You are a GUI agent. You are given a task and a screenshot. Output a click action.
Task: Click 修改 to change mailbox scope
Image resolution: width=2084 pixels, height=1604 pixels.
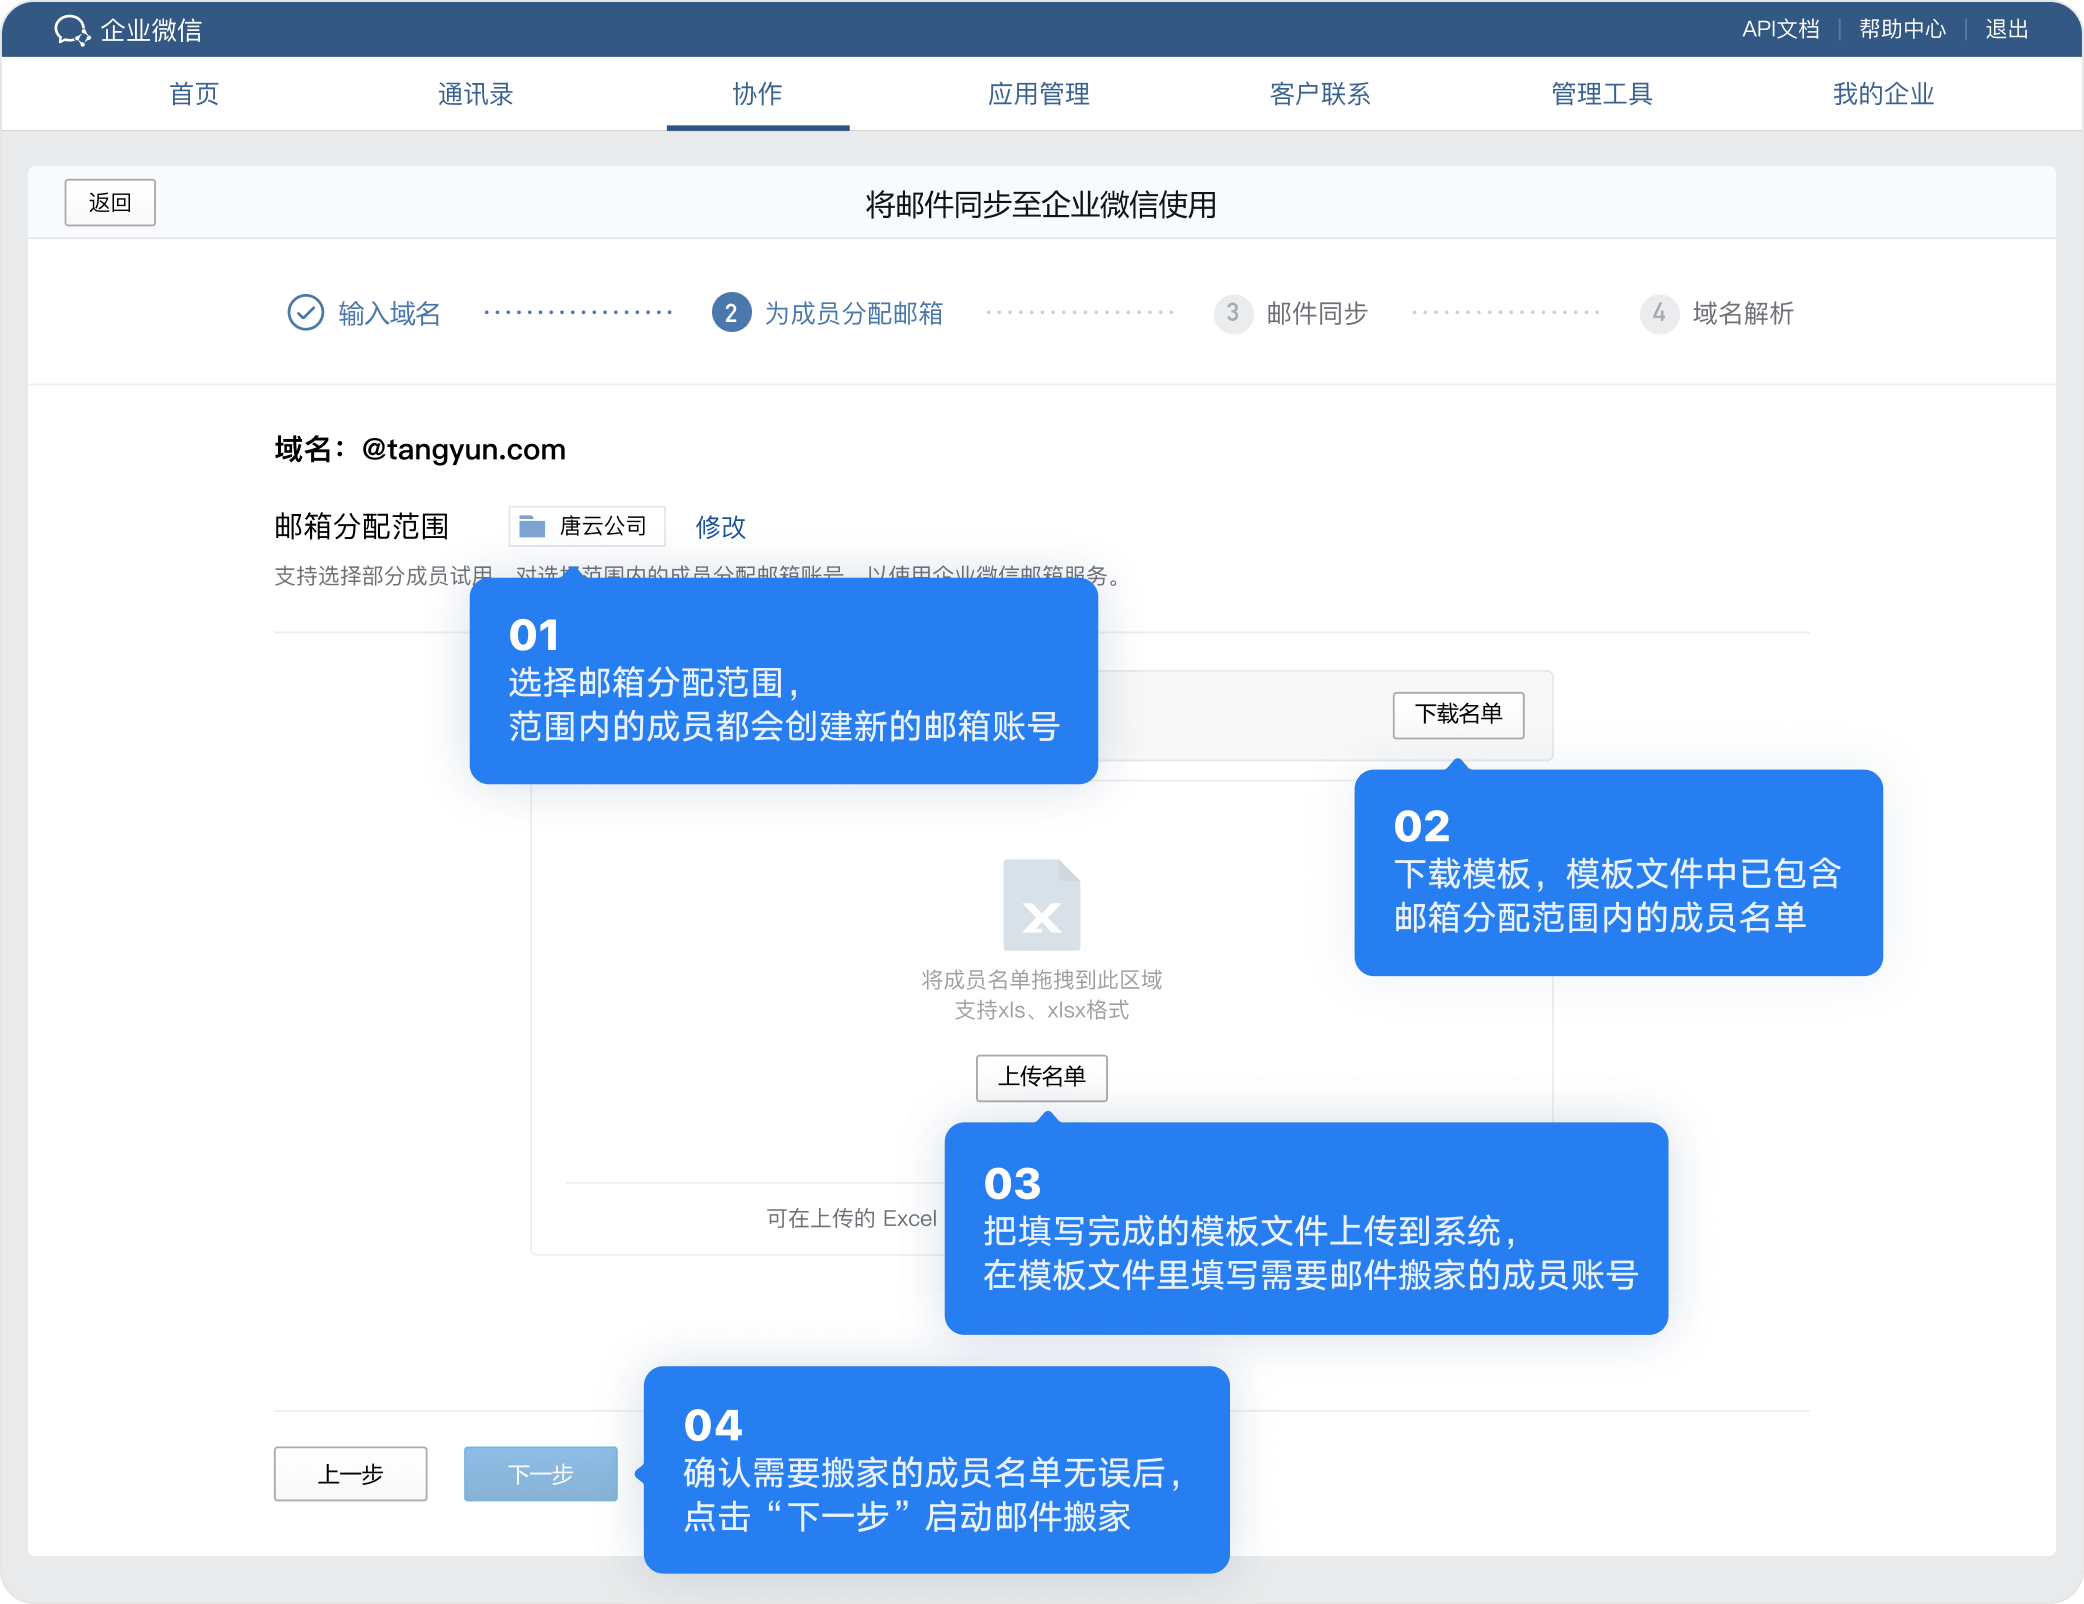(x=720, y=526)
